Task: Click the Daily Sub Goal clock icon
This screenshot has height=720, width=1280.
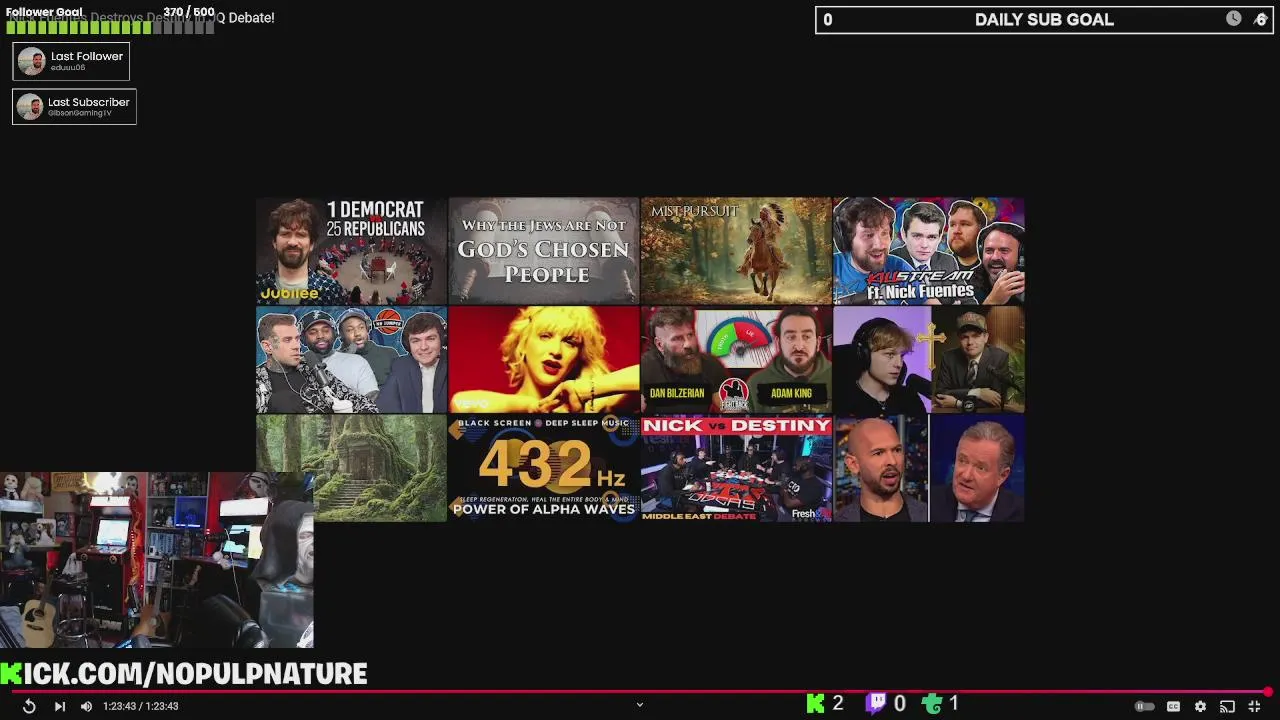Action: pos(1233,19)
